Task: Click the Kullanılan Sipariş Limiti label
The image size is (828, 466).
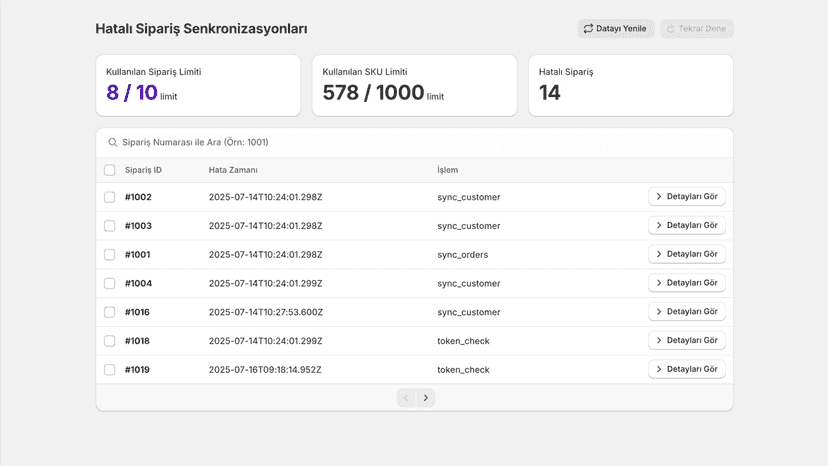Action: point(154,72)
